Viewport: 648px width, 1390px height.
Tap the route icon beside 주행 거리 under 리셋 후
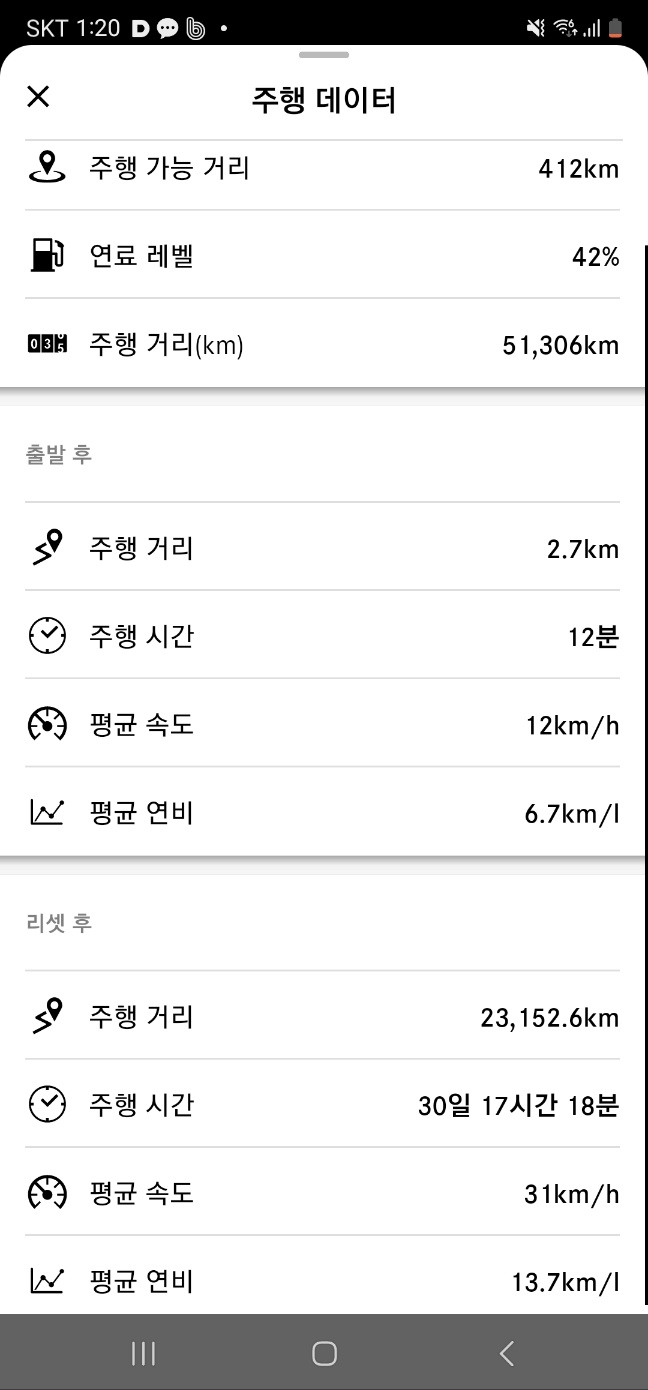46,1016
